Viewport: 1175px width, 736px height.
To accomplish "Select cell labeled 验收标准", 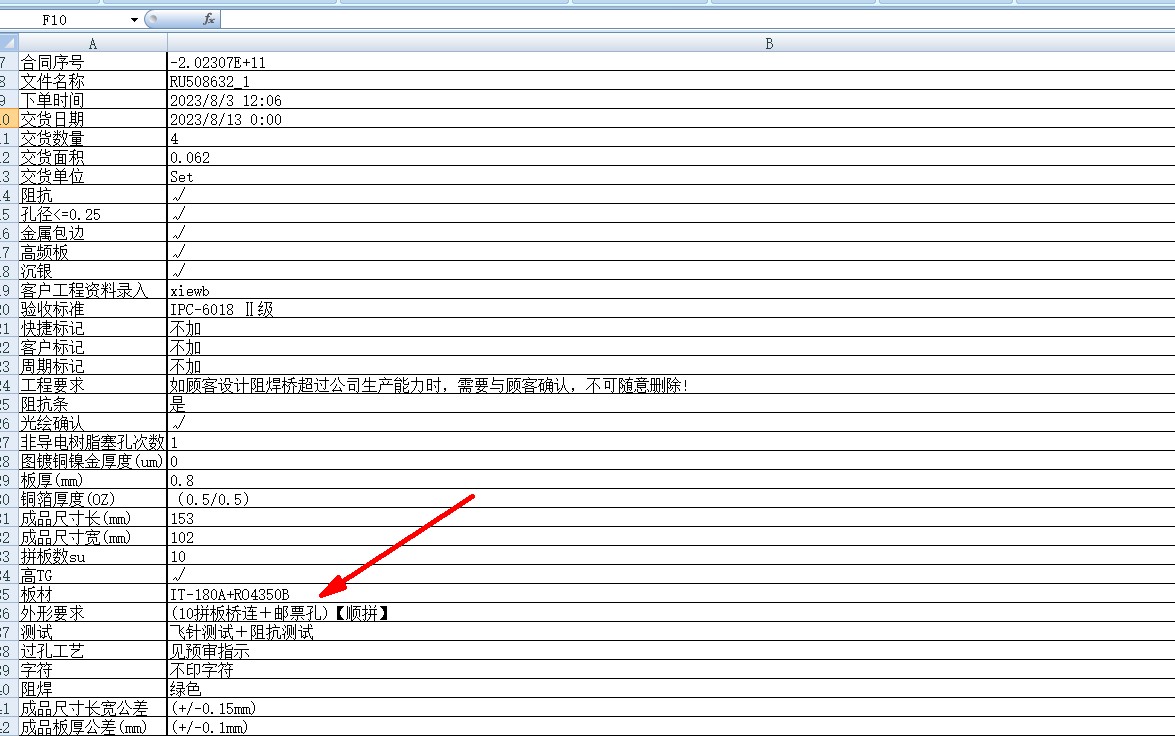I will point(93,309).
